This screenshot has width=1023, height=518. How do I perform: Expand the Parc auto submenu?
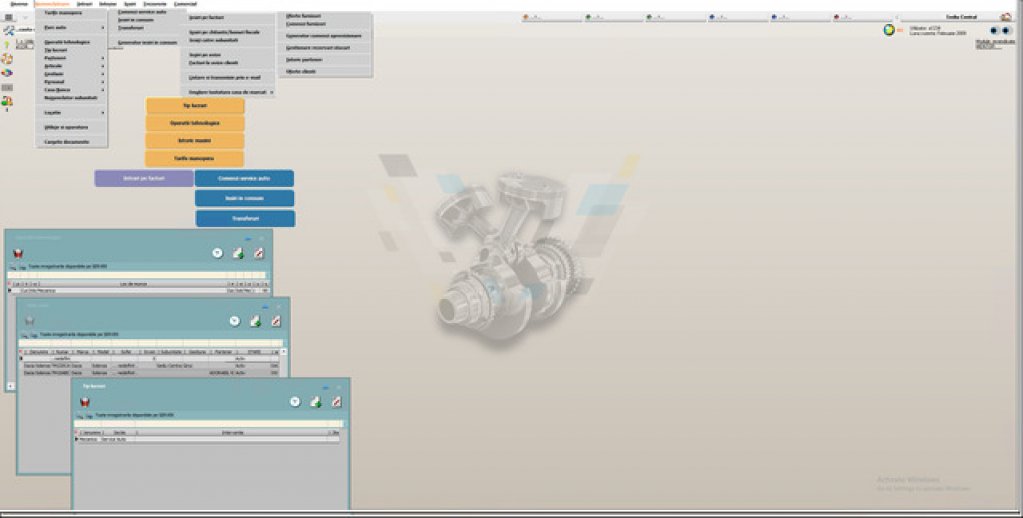pos(71,27)
